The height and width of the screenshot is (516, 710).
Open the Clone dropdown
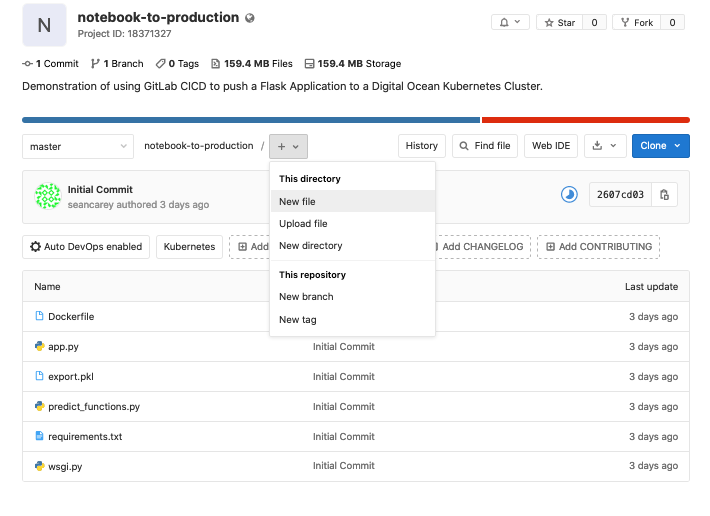(x=660, y=146)
